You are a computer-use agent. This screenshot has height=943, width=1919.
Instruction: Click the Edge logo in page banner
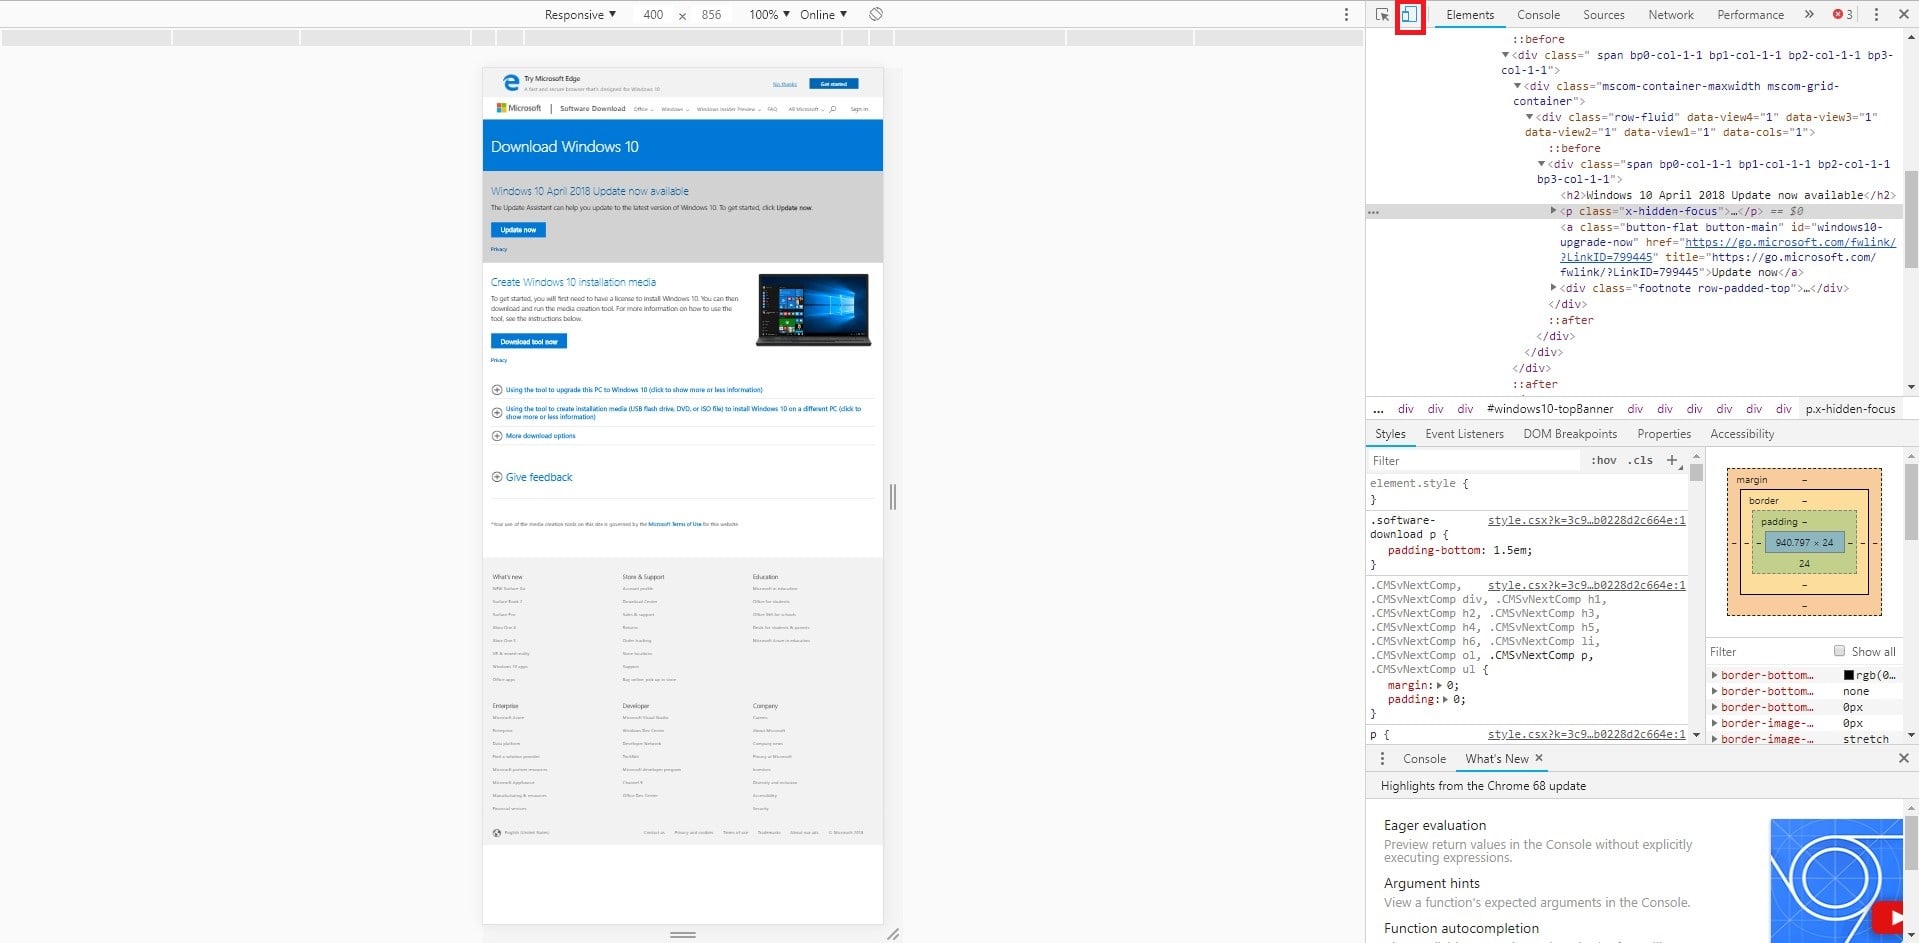pos(510,83)
